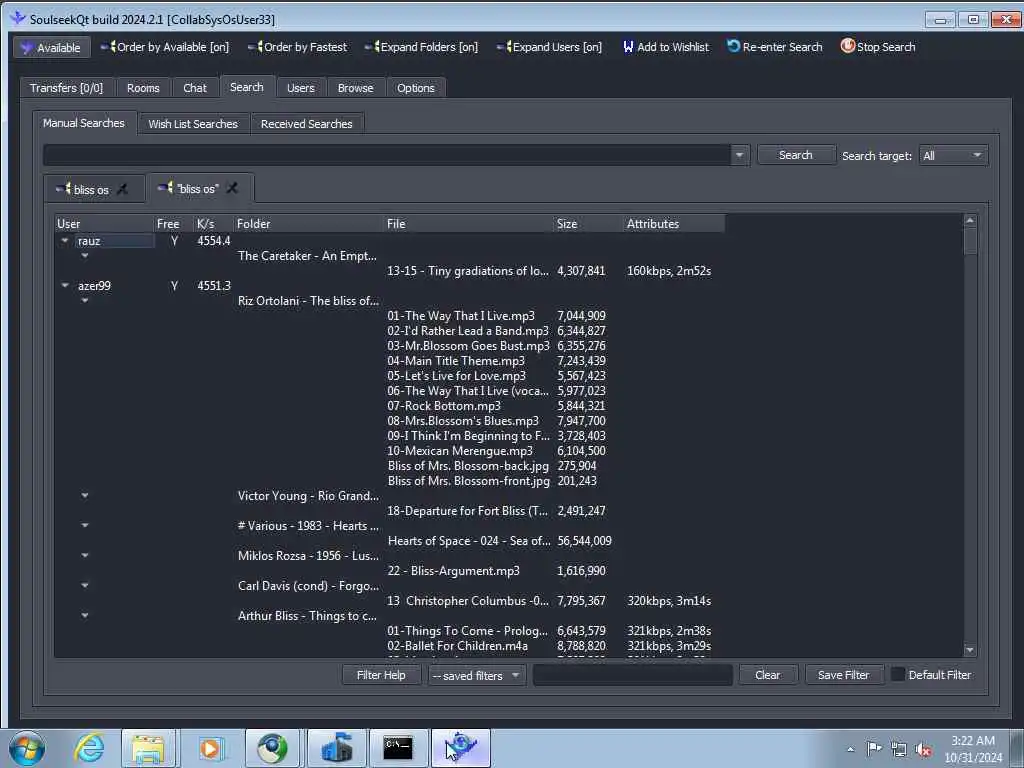1024x768 pixels.
Task: Collapse The Caretaker folder
Action: [x=85, y=255]
